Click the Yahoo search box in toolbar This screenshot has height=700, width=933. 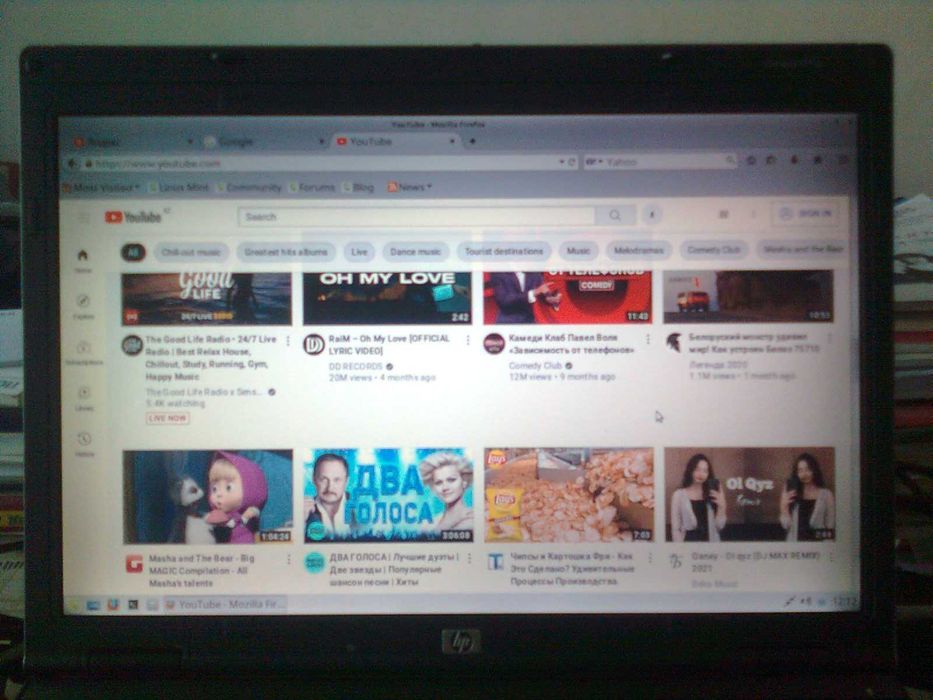tap(660, 161)
